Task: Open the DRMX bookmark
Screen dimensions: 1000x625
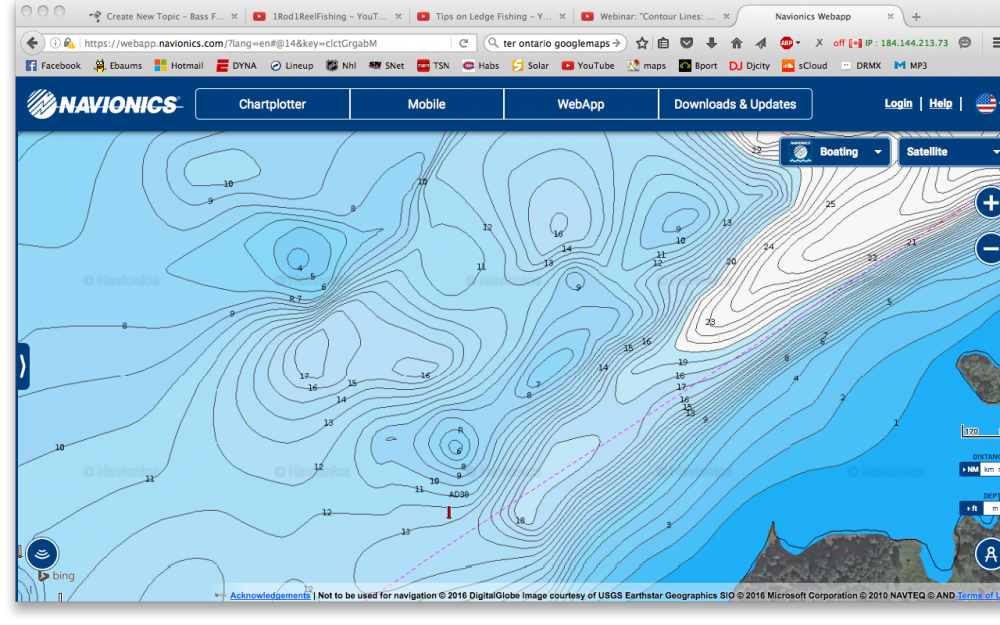Action: tap(861, 65)
